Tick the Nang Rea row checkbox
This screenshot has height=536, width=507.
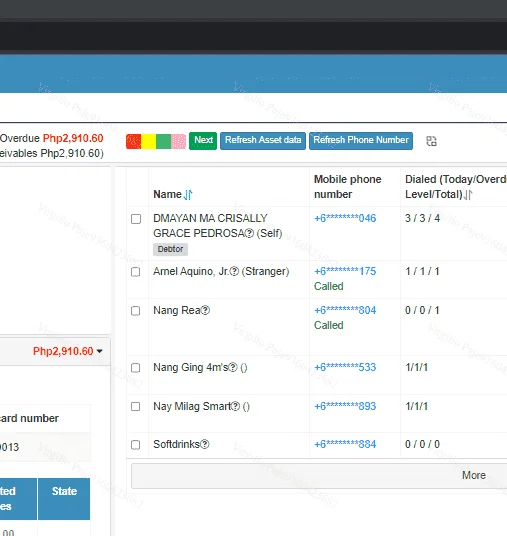(x=136, y=311)
